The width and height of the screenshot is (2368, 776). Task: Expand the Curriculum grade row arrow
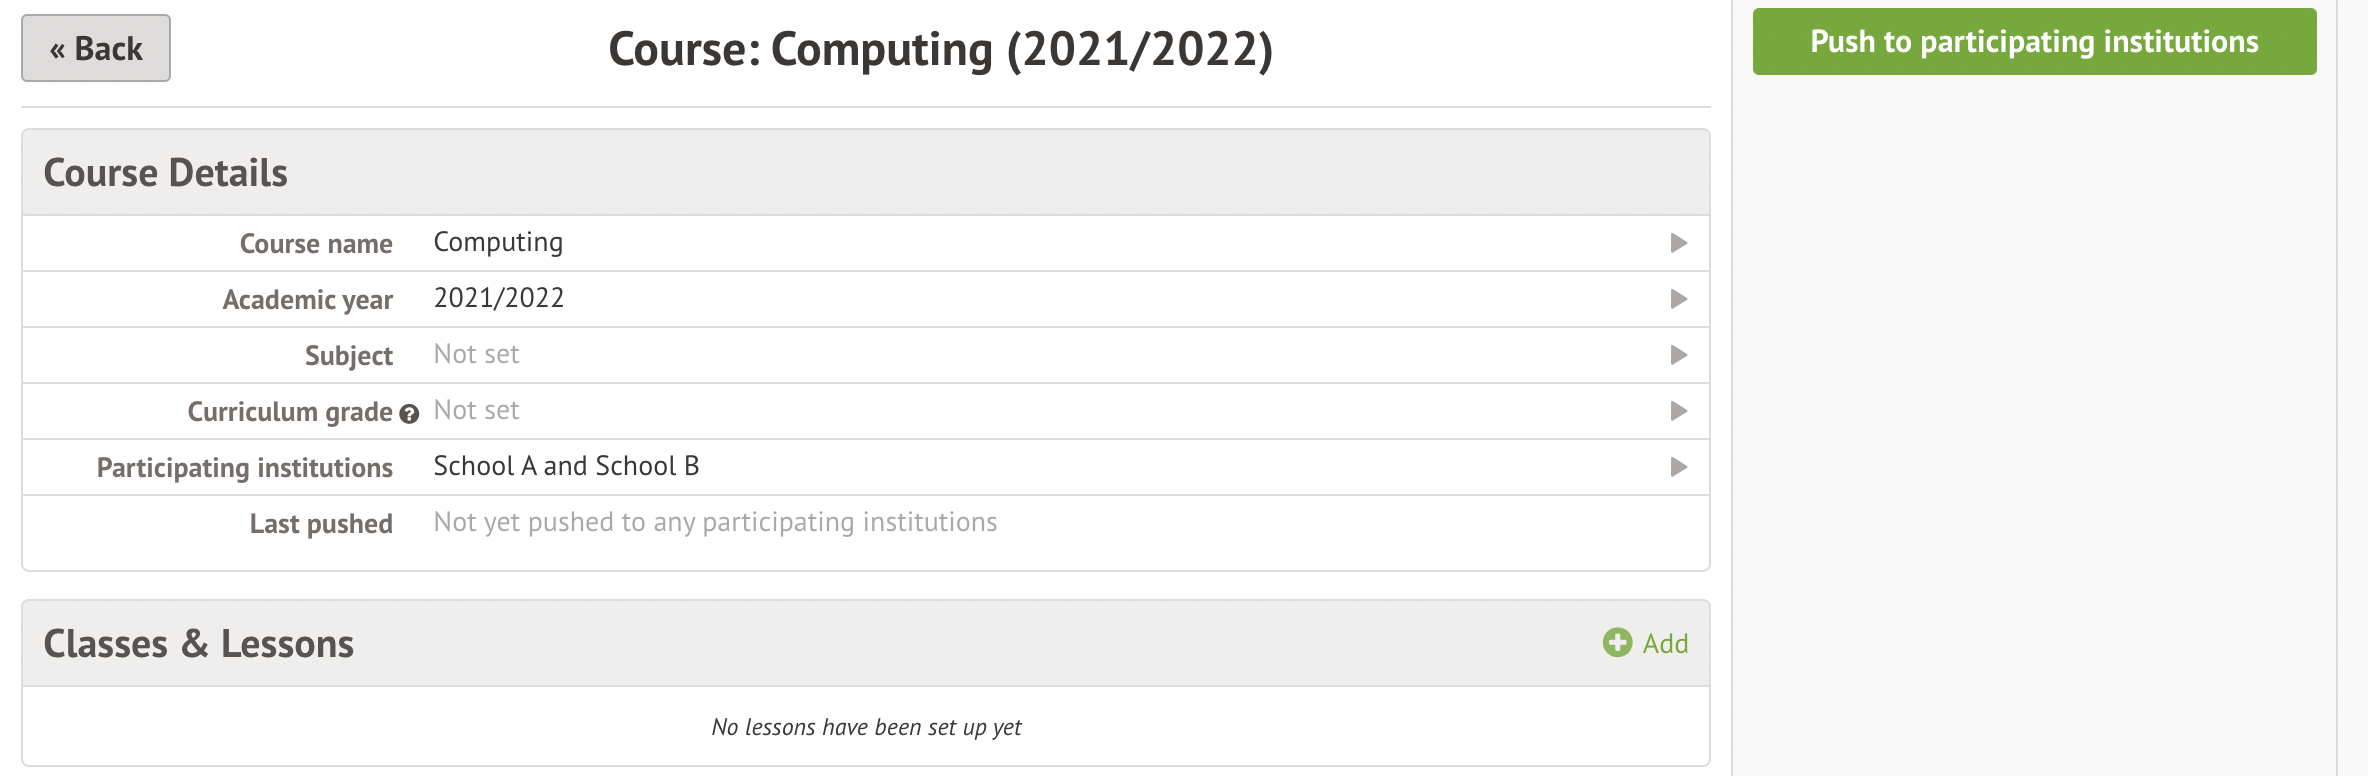[x=1679, y=411]
